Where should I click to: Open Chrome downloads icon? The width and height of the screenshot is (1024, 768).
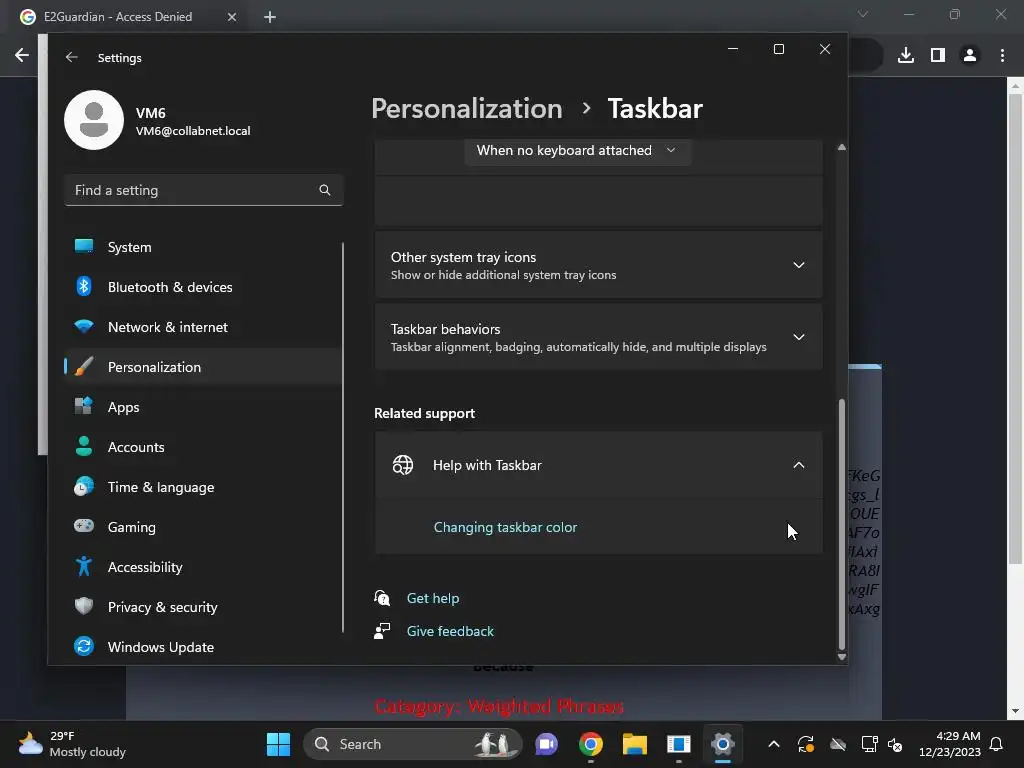tap(906, 56)
